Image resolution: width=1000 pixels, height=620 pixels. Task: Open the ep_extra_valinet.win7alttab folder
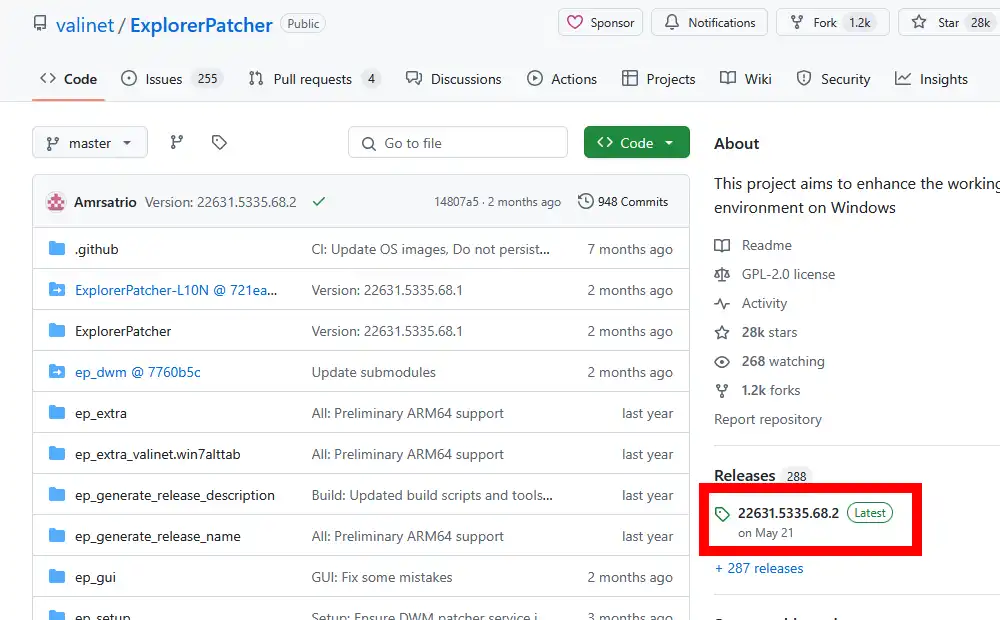pos(158,454)
